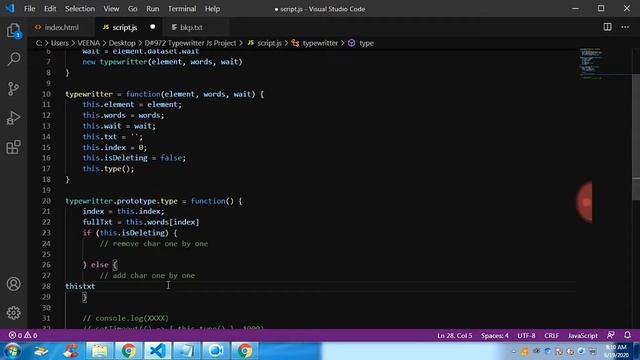Click line number 20 in the gutter
This screenshot has height=360, width=640.
[46, 201]
